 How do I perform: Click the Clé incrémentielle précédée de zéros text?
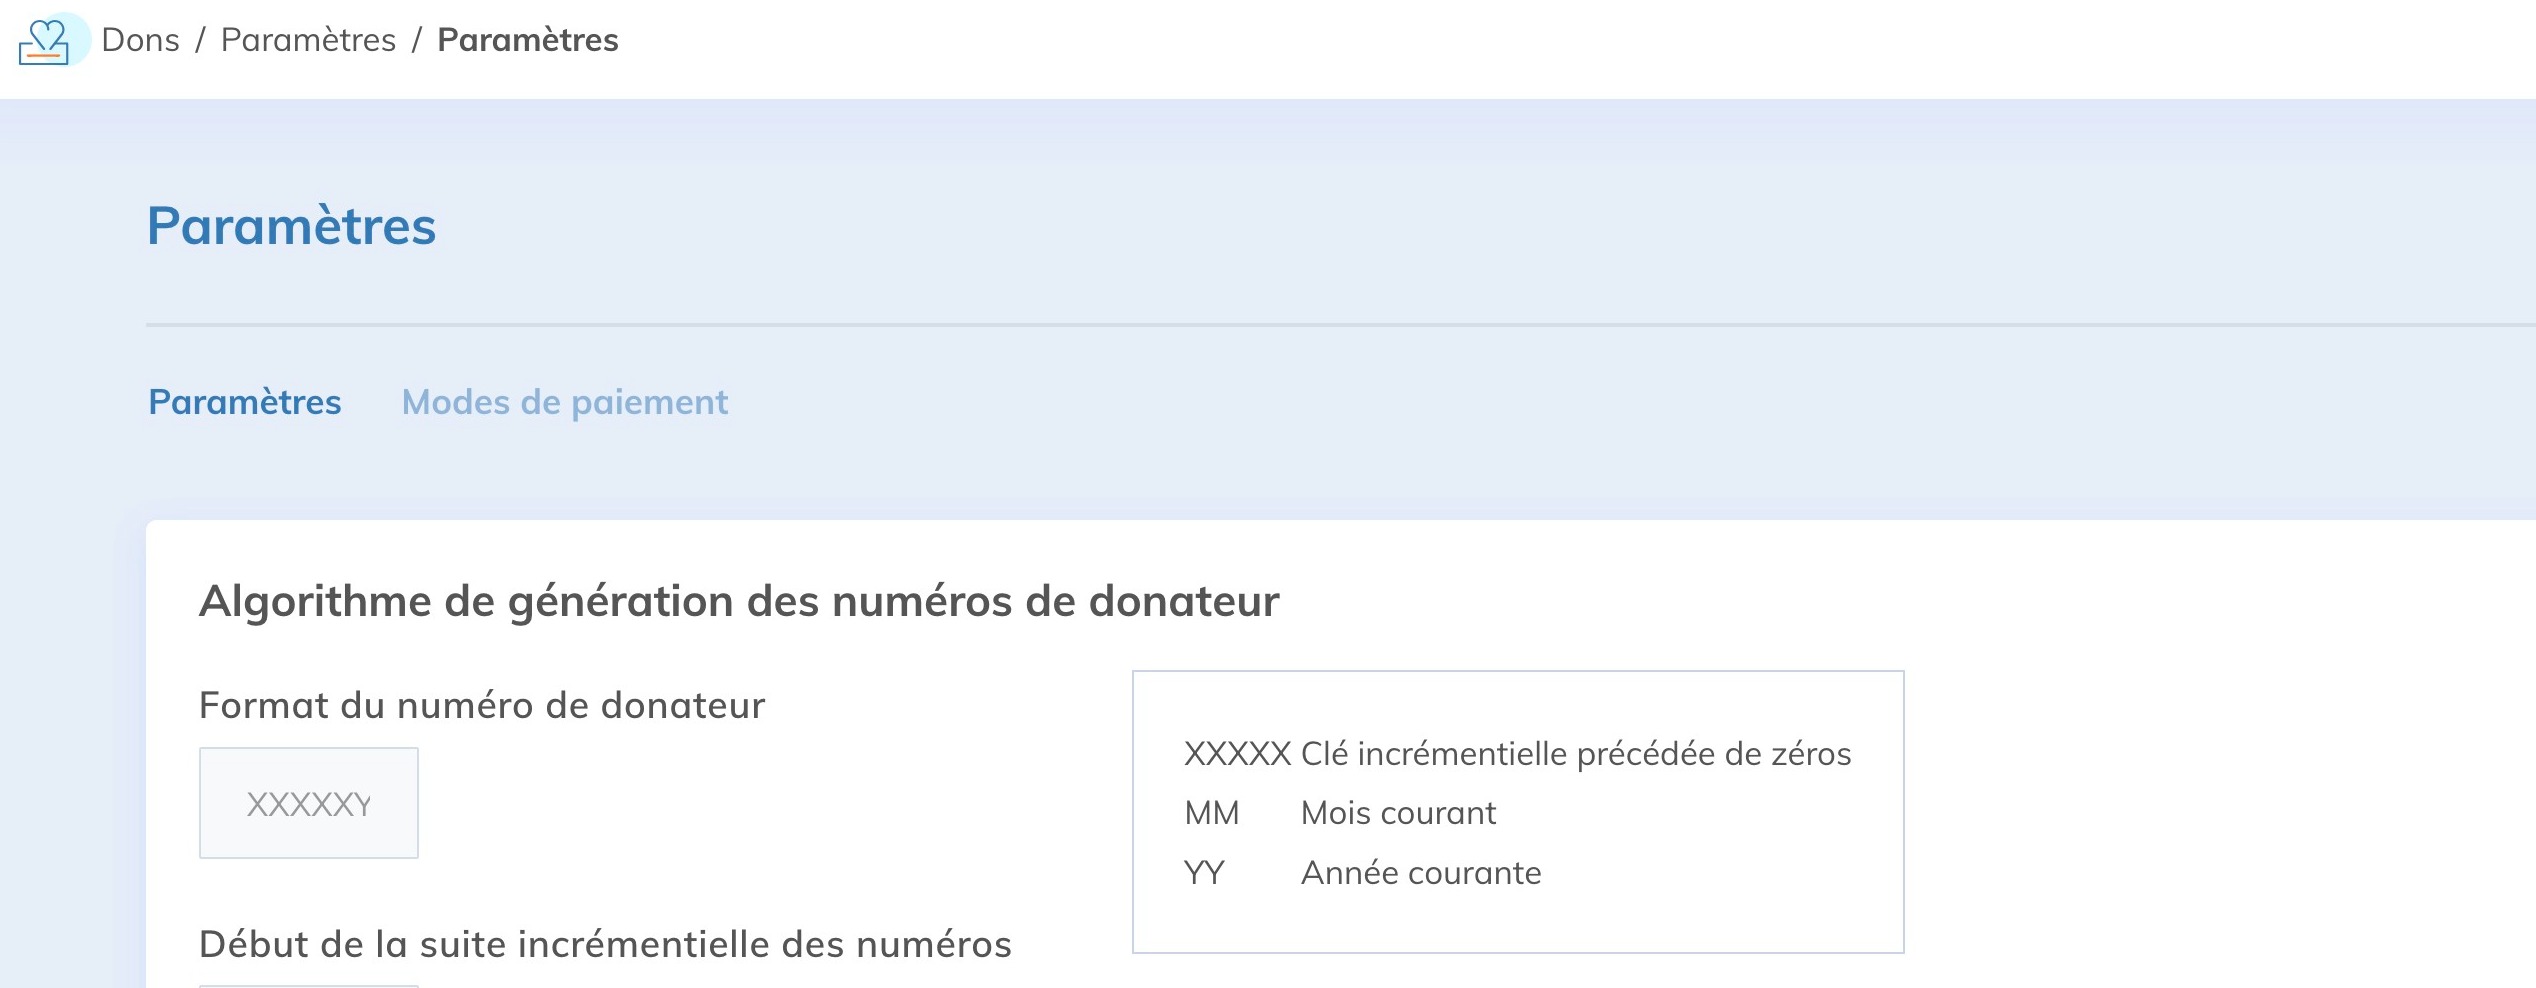click(x=1576, y=754)
